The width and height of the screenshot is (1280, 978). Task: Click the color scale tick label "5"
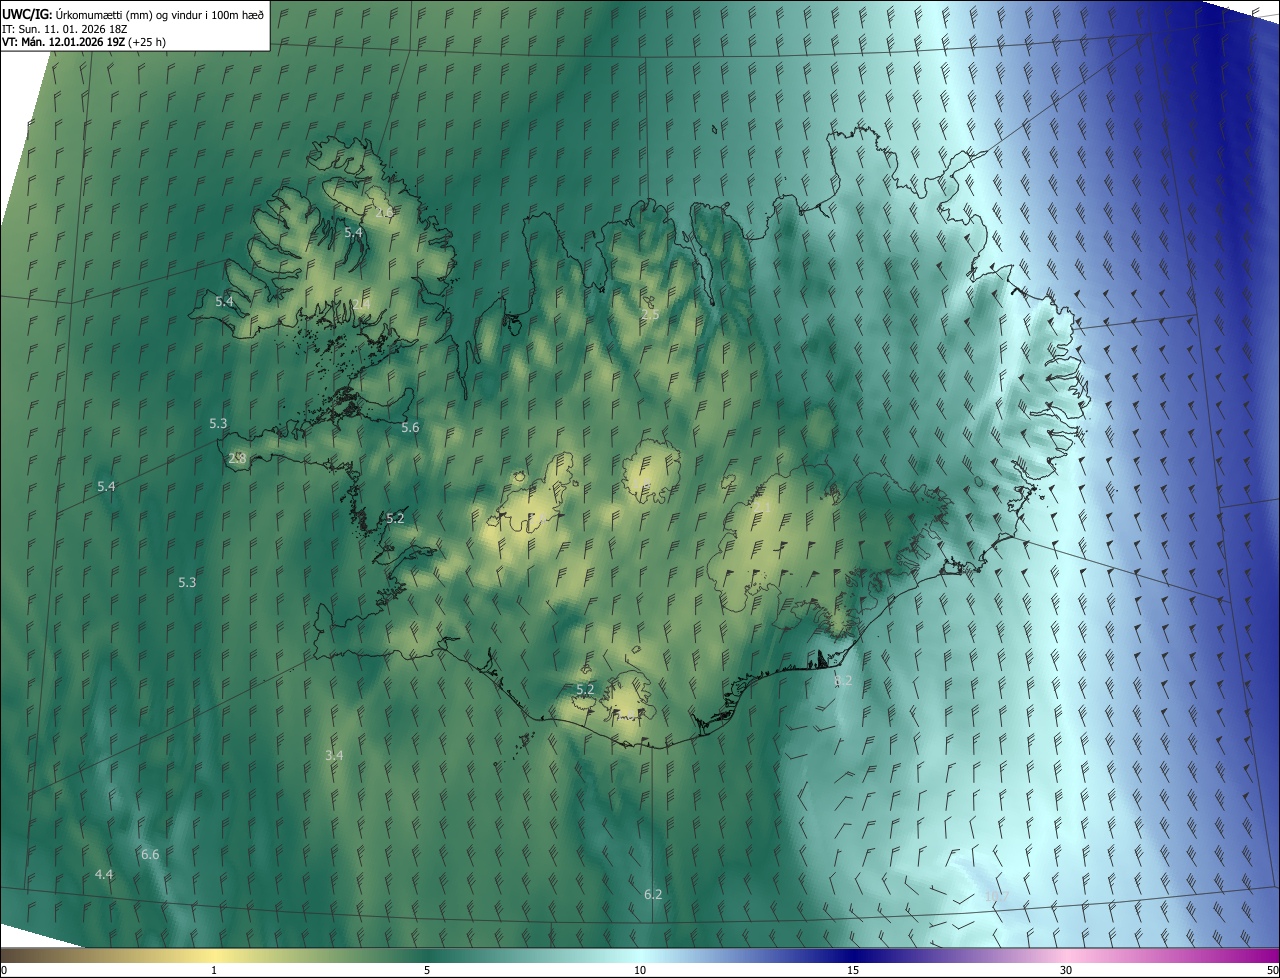pyautogui.click(x=427, y=970)
